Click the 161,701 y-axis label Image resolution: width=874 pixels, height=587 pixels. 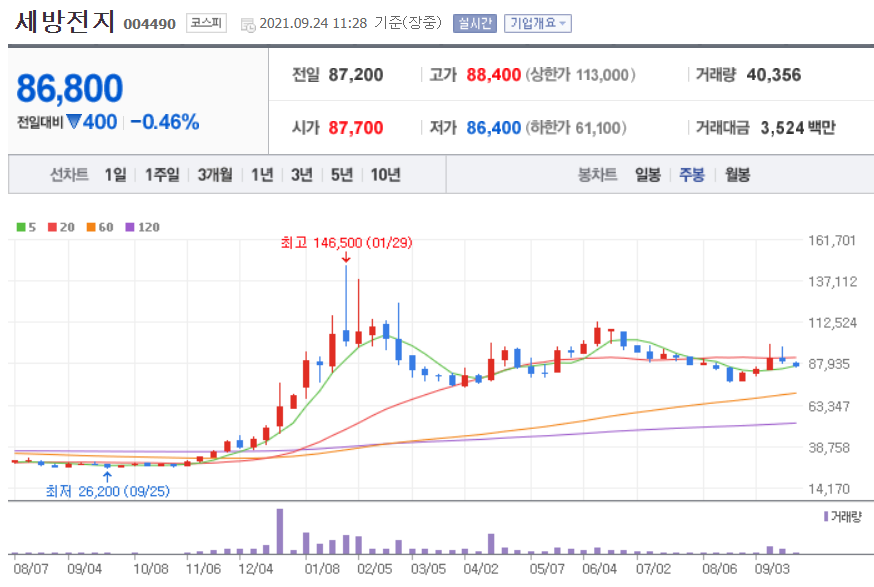832,240
